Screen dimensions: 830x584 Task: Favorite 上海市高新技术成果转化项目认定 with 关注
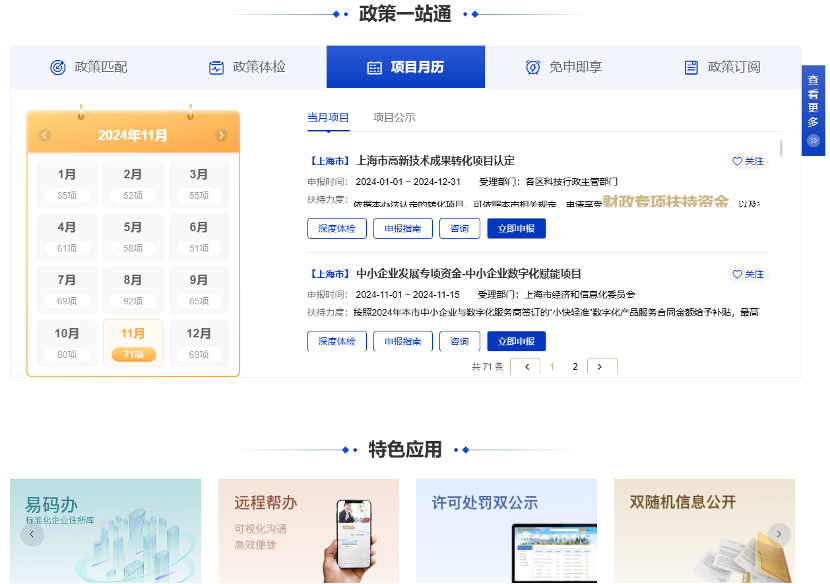[747, 161]
